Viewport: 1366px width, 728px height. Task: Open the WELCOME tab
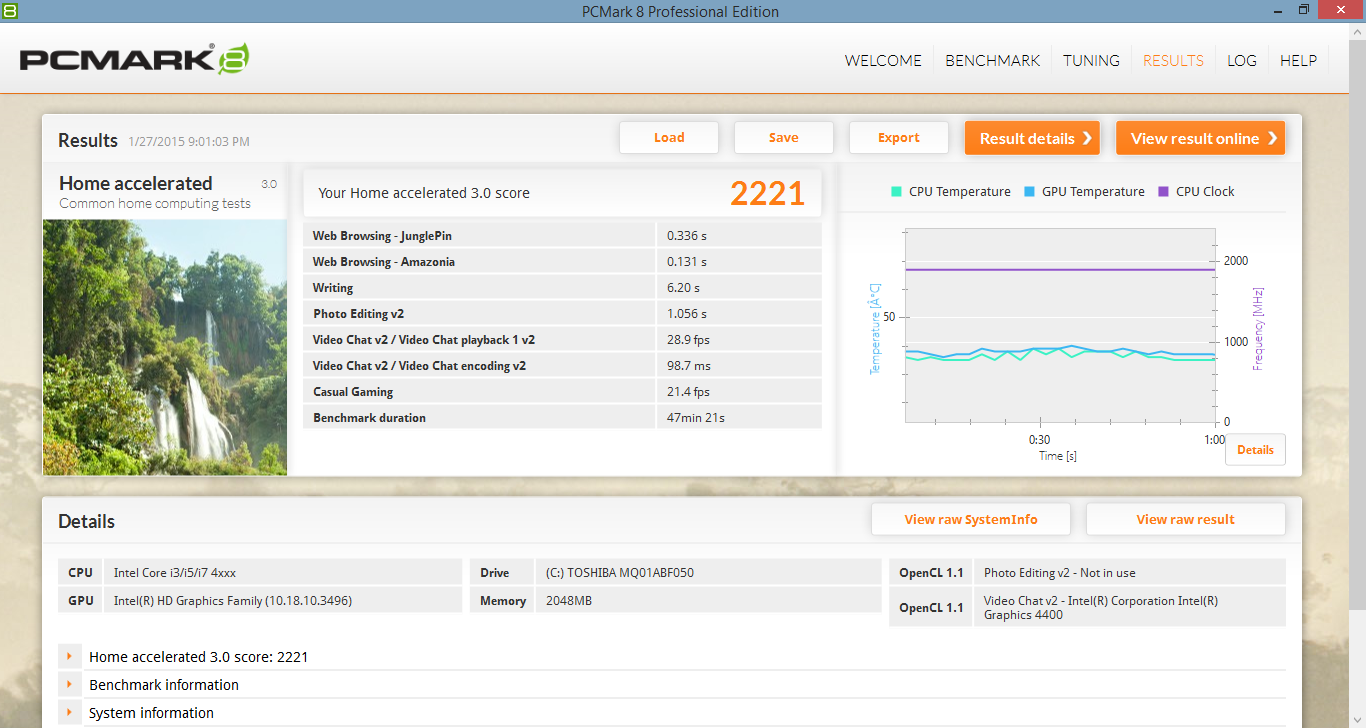pos(883,60)
